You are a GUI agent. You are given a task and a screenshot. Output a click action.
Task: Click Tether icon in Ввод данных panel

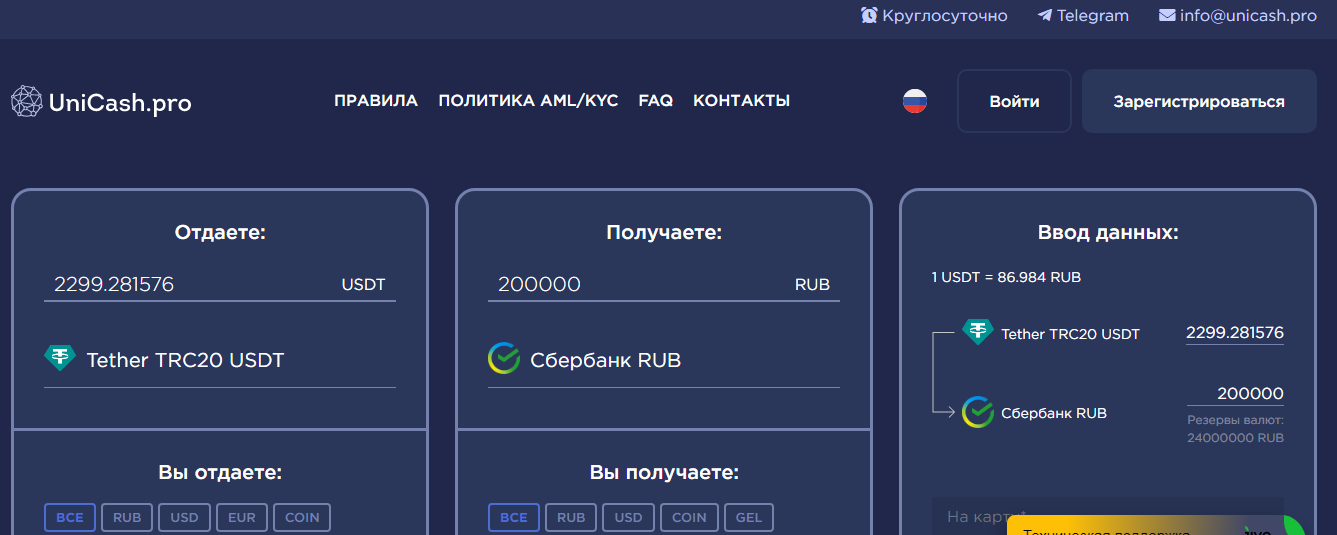pyautogui.click(x=977, y=332)
